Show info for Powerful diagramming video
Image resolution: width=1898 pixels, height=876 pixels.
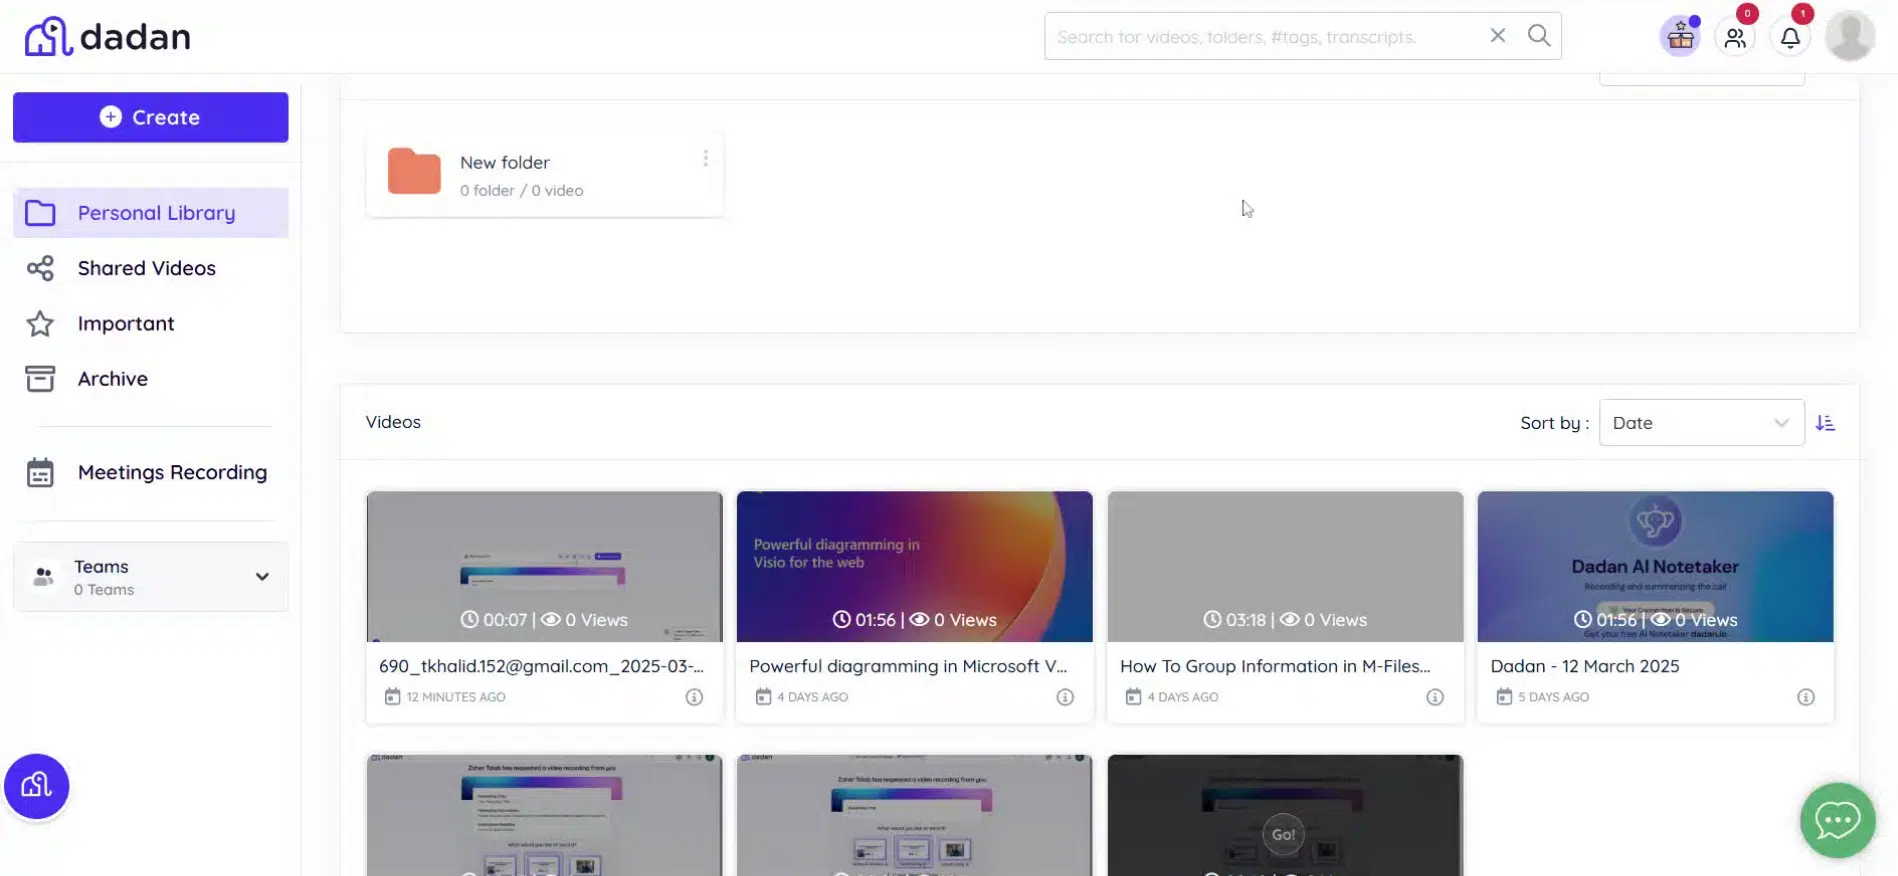[x=1064, y=697]
